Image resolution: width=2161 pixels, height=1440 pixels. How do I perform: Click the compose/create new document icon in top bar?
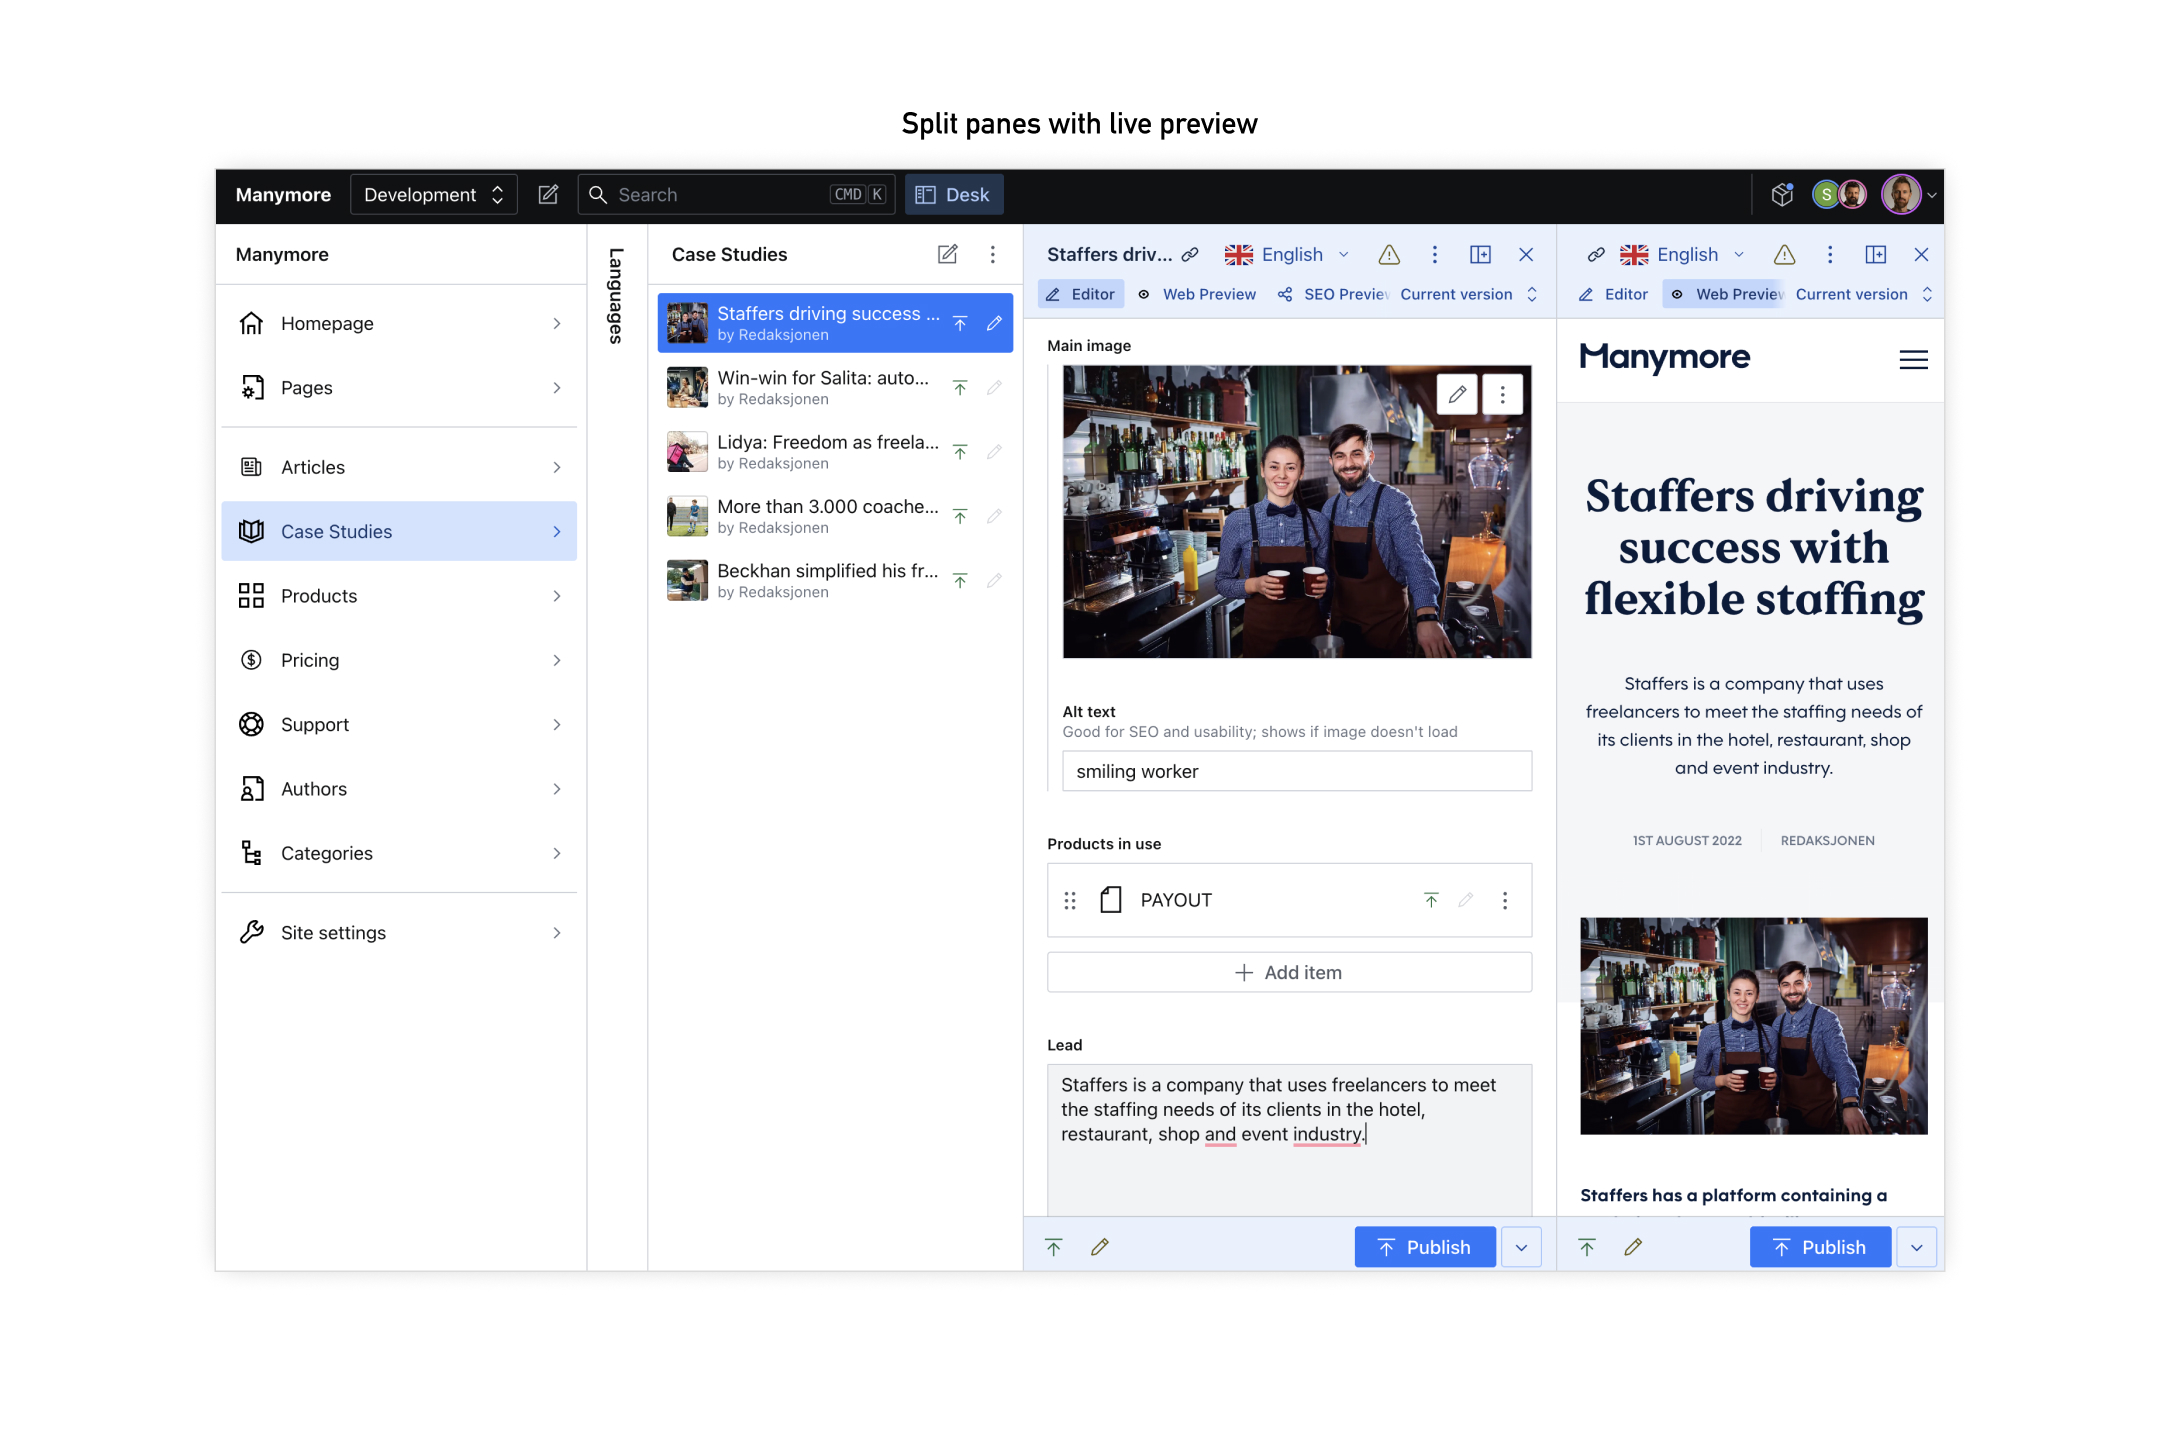click(x=548, y=194)
